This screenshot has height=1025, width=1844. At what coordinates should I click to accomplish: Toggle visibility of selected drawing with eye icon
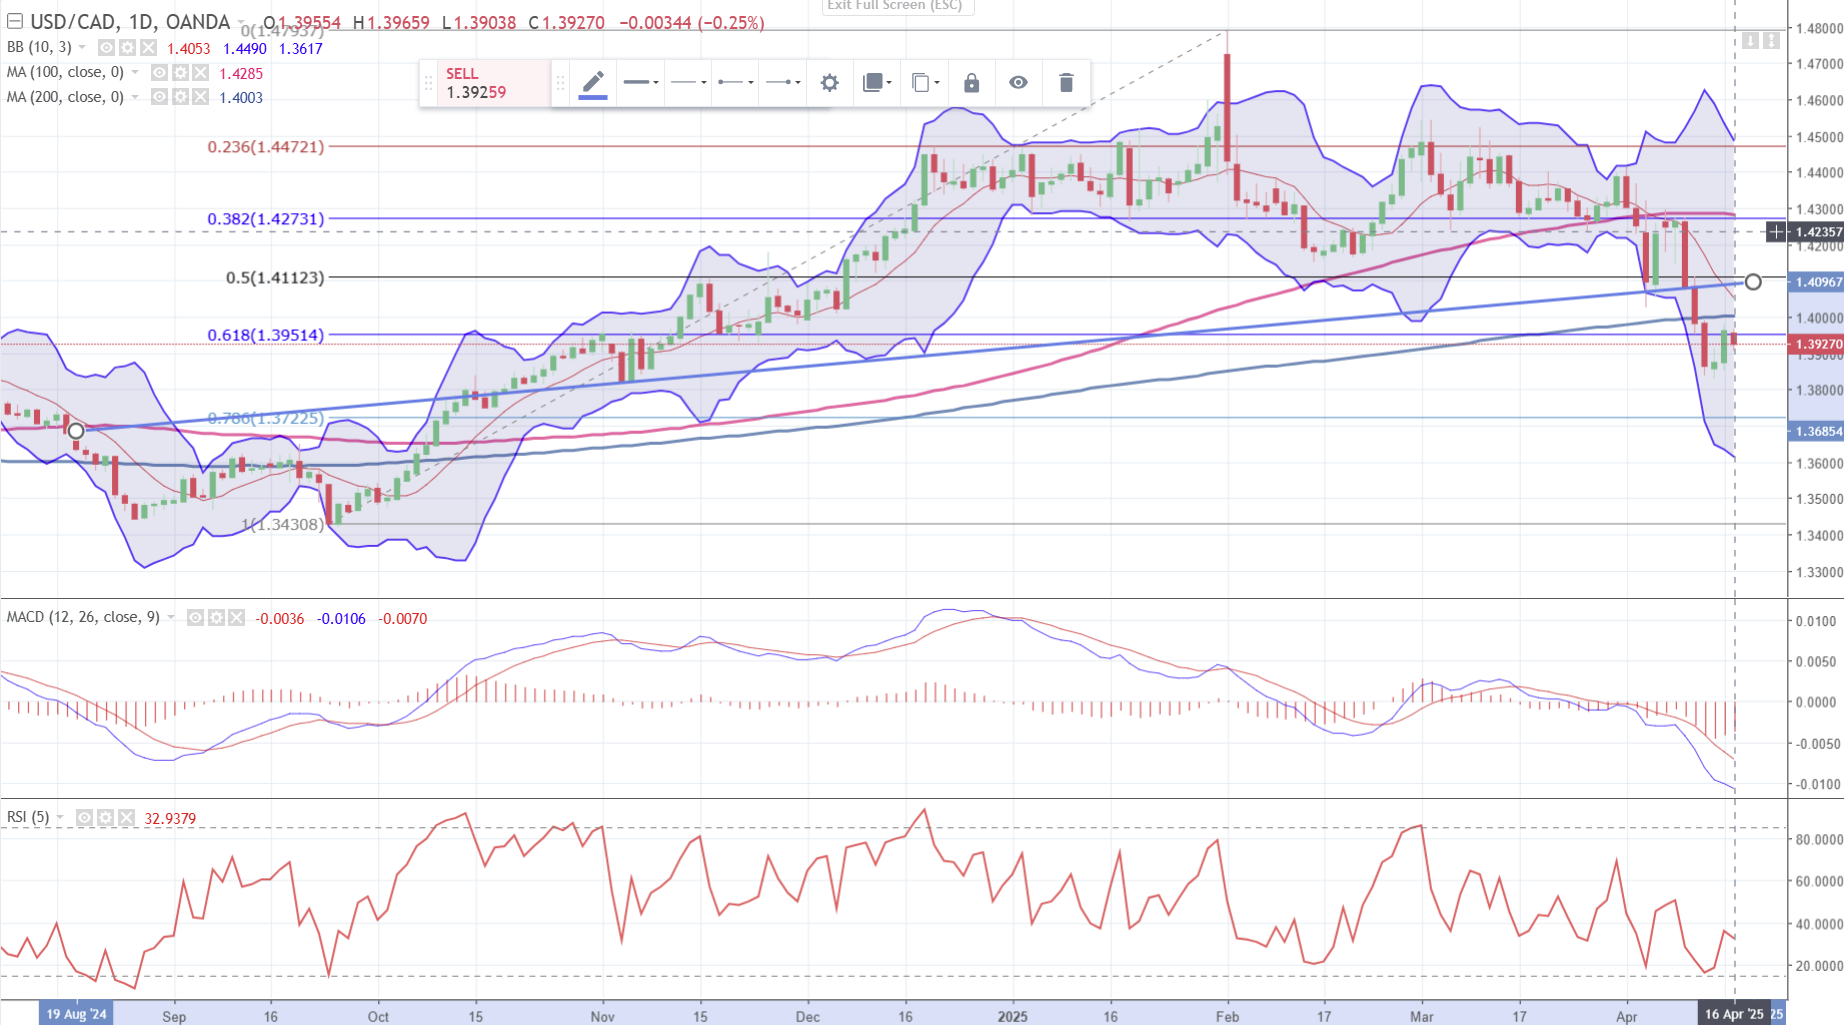coord(1018,83)
